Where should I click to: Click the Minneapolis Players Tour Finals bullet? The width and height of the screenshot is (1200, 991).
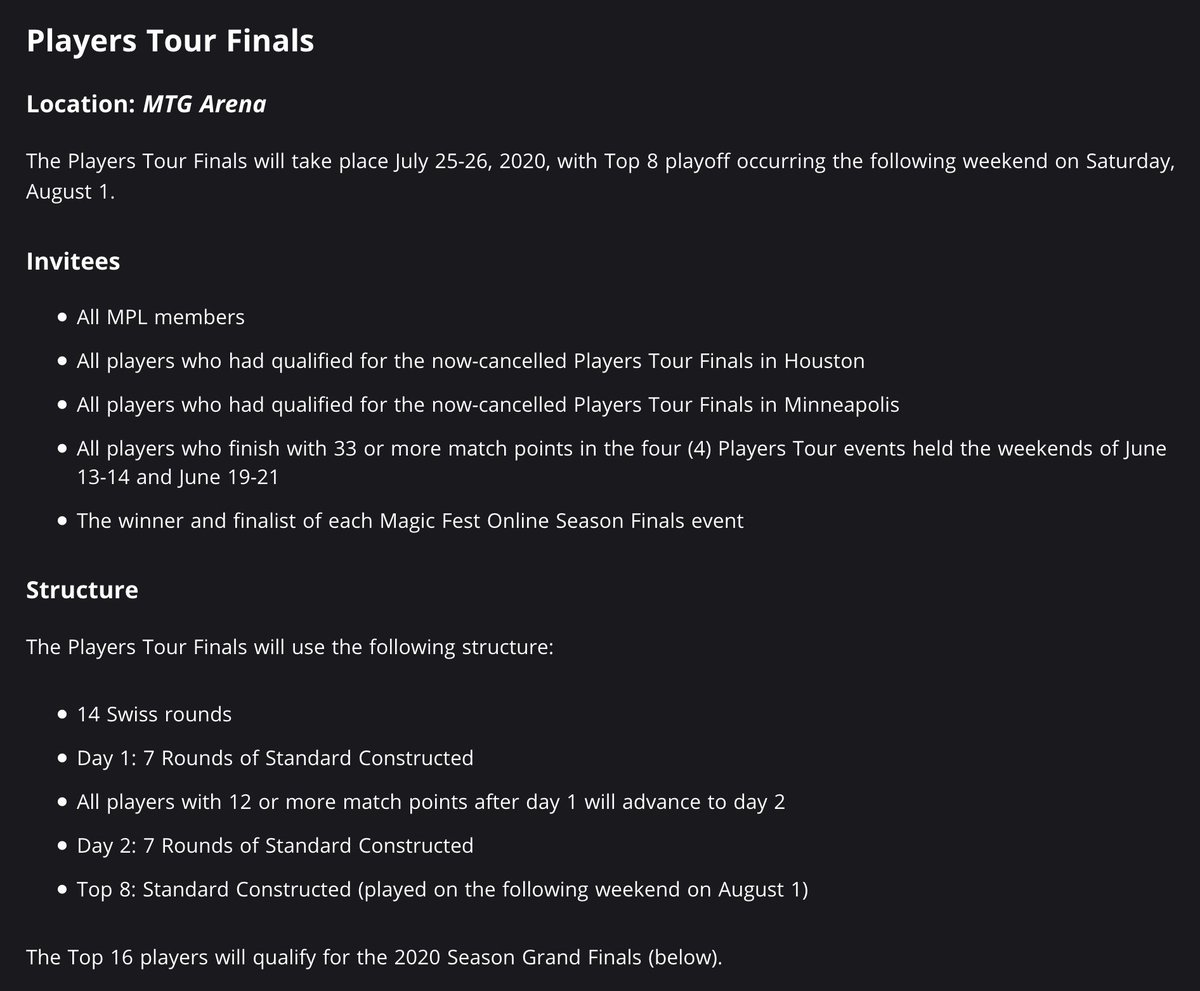click(487, 404)
